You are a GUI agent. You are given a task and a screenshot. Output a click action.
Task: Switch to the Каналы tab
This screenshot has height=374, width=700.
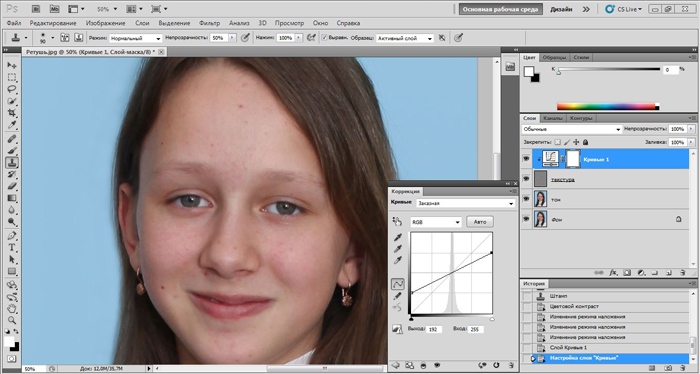(552, 118)
